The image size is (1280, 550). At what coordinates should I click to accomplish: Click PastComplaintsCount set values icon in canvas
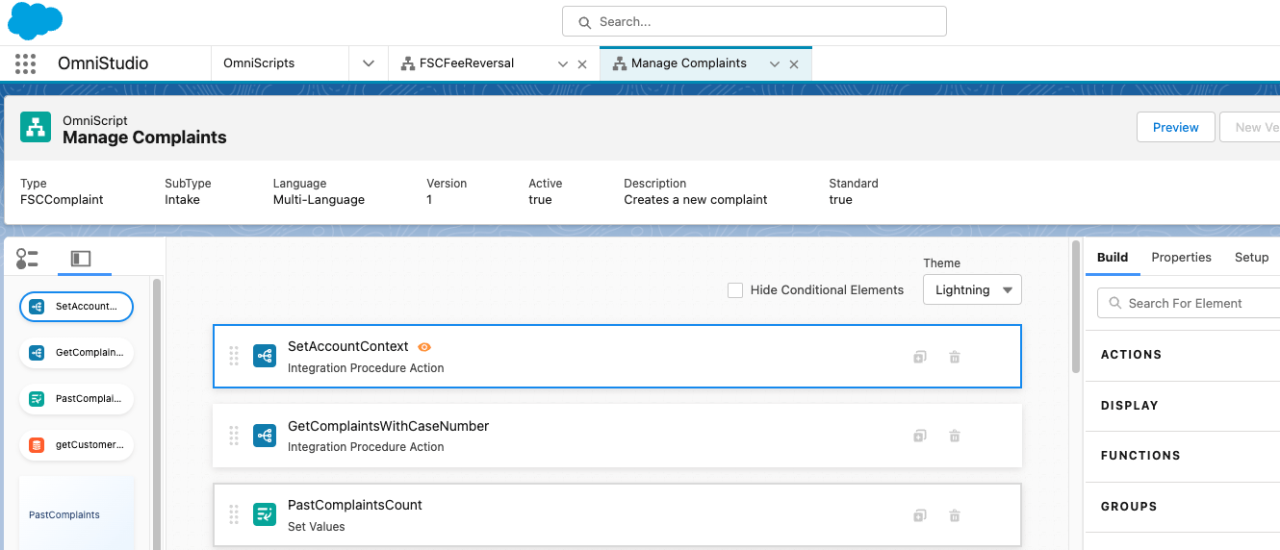pyautogui.click(x=265, y=515)
